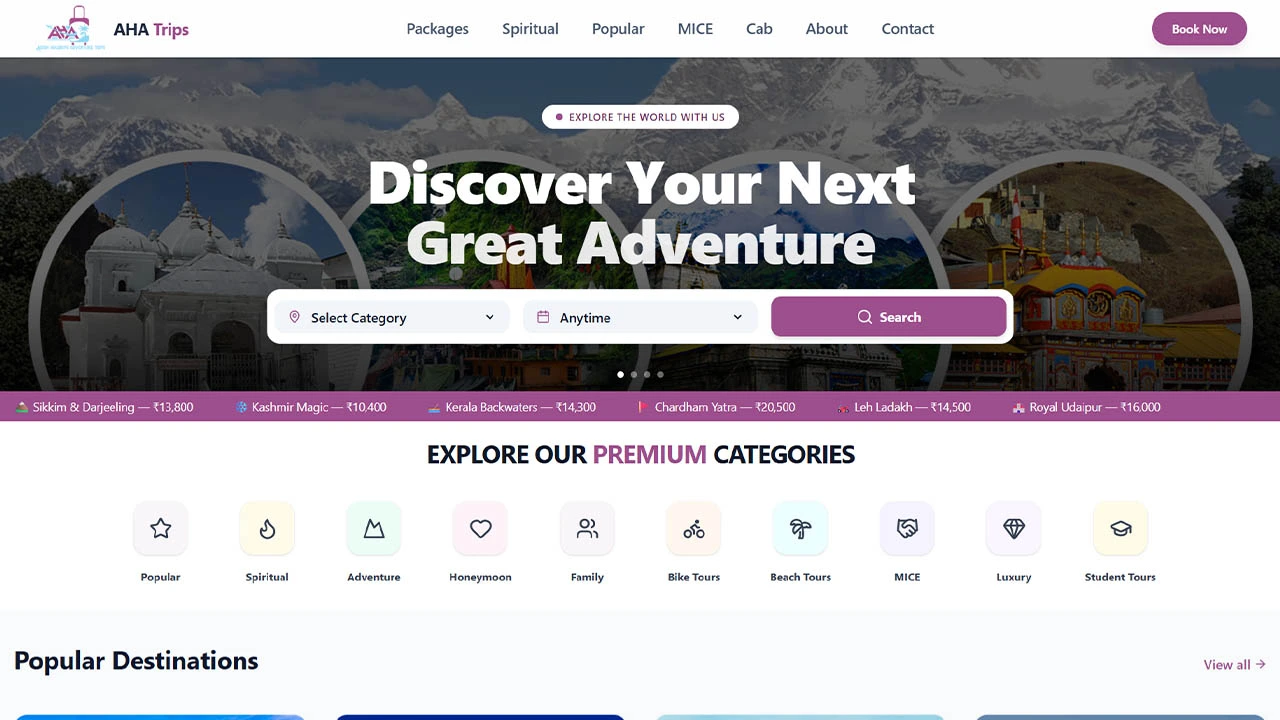The height and width of the screenshot is (720, 1280).
Task: Open the Packages menu item
Action: coord(437,29)
